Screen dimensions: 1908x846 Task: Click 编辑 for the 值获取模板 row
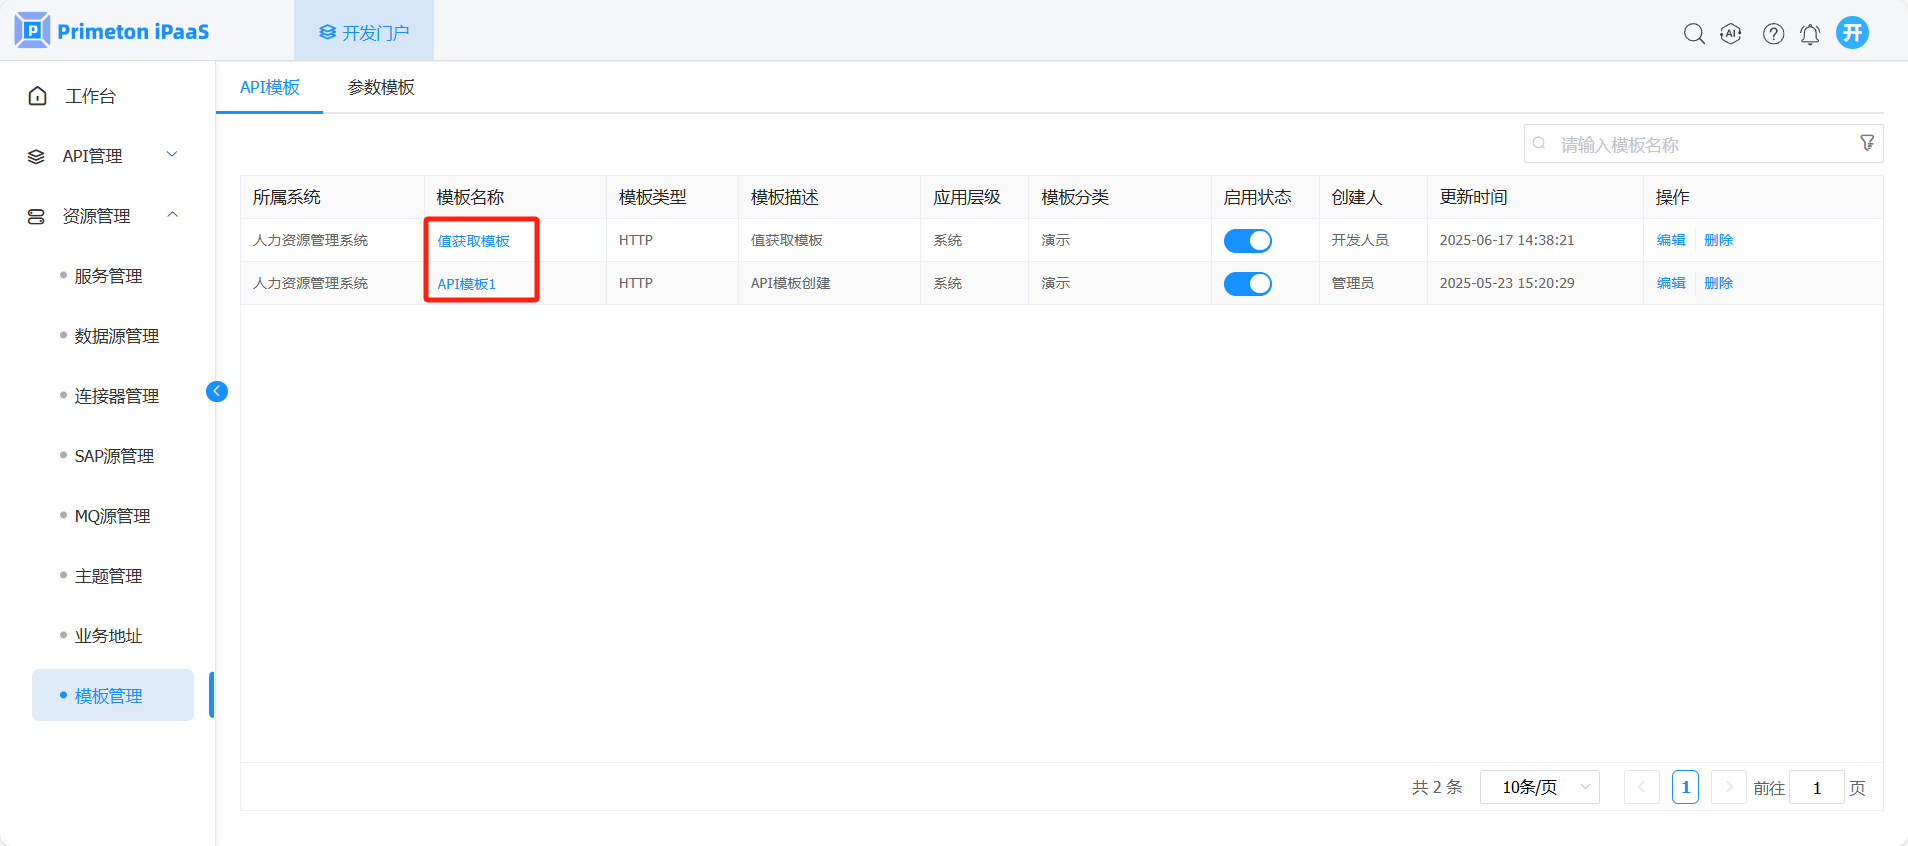click(x=1670, y=240)
